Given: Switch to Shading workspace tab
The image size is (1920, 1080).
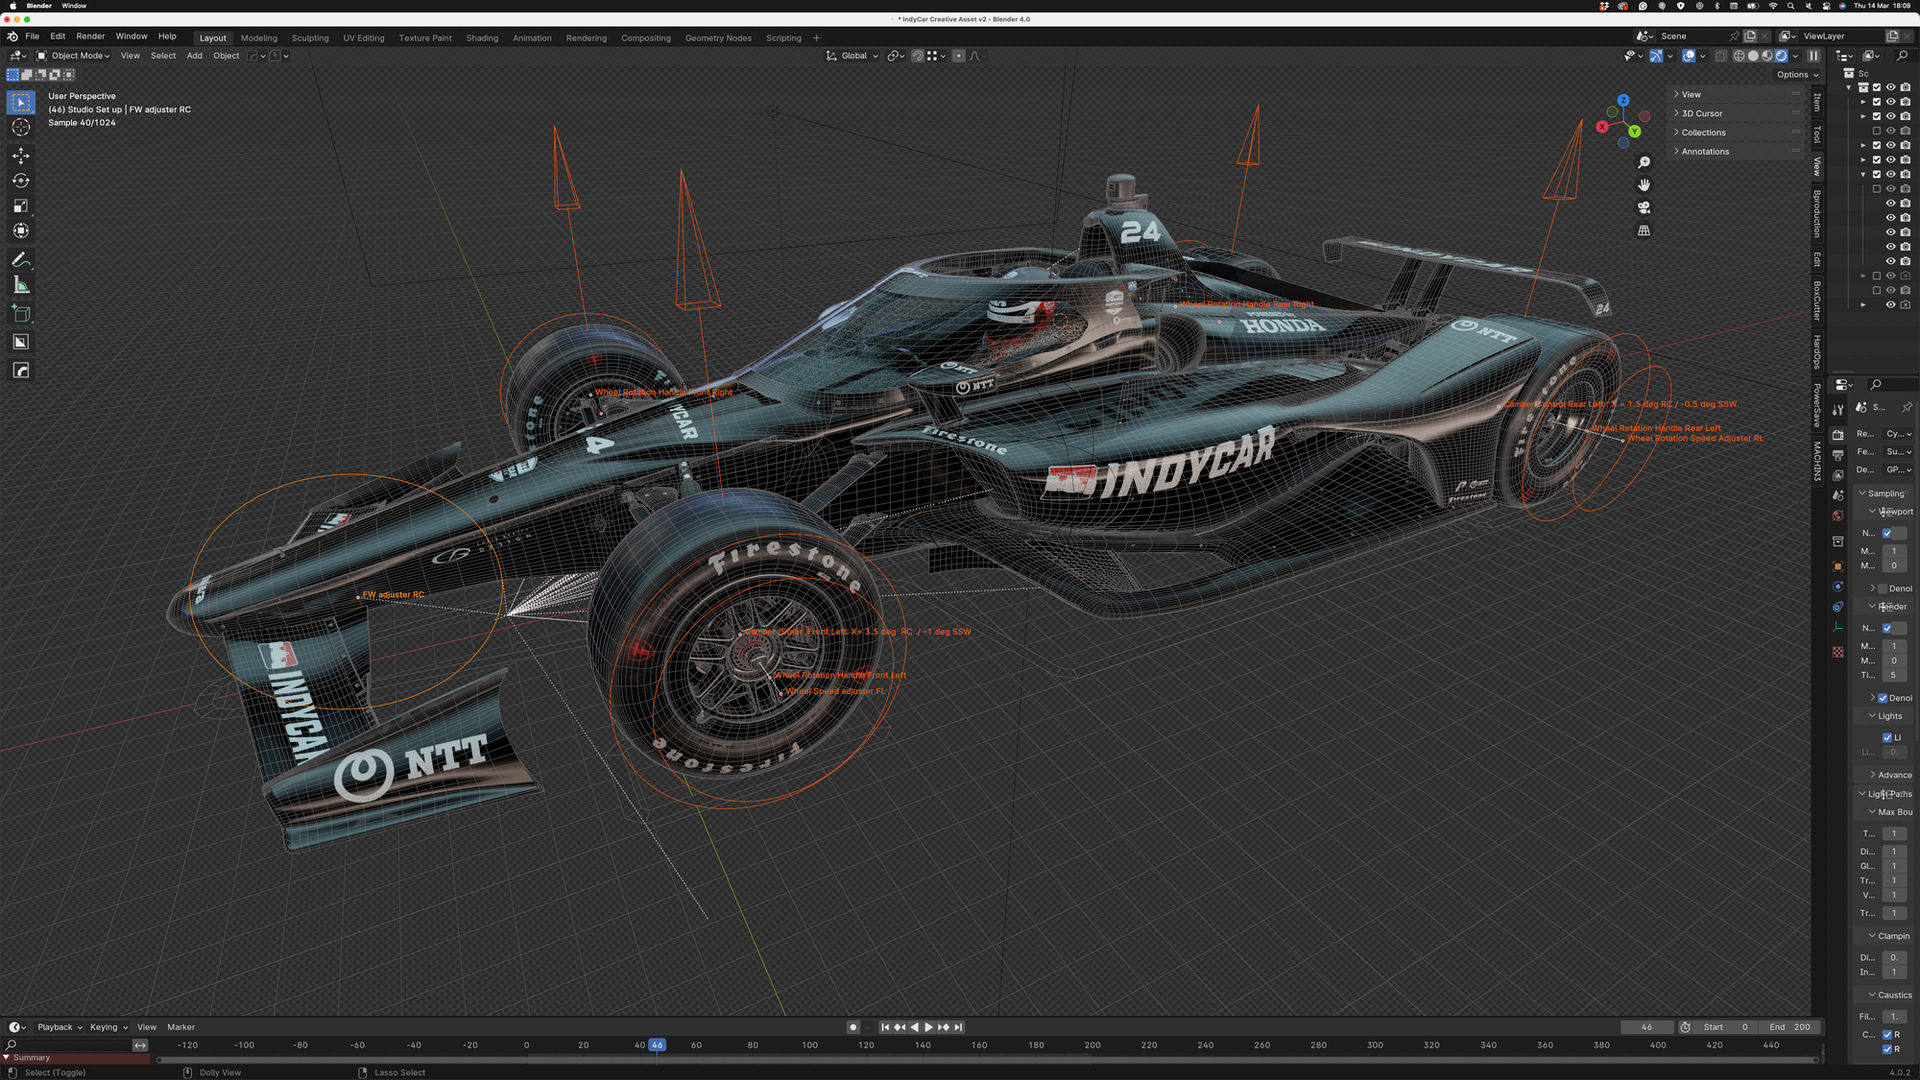Looking at the screenshot, I should point(482,38).
